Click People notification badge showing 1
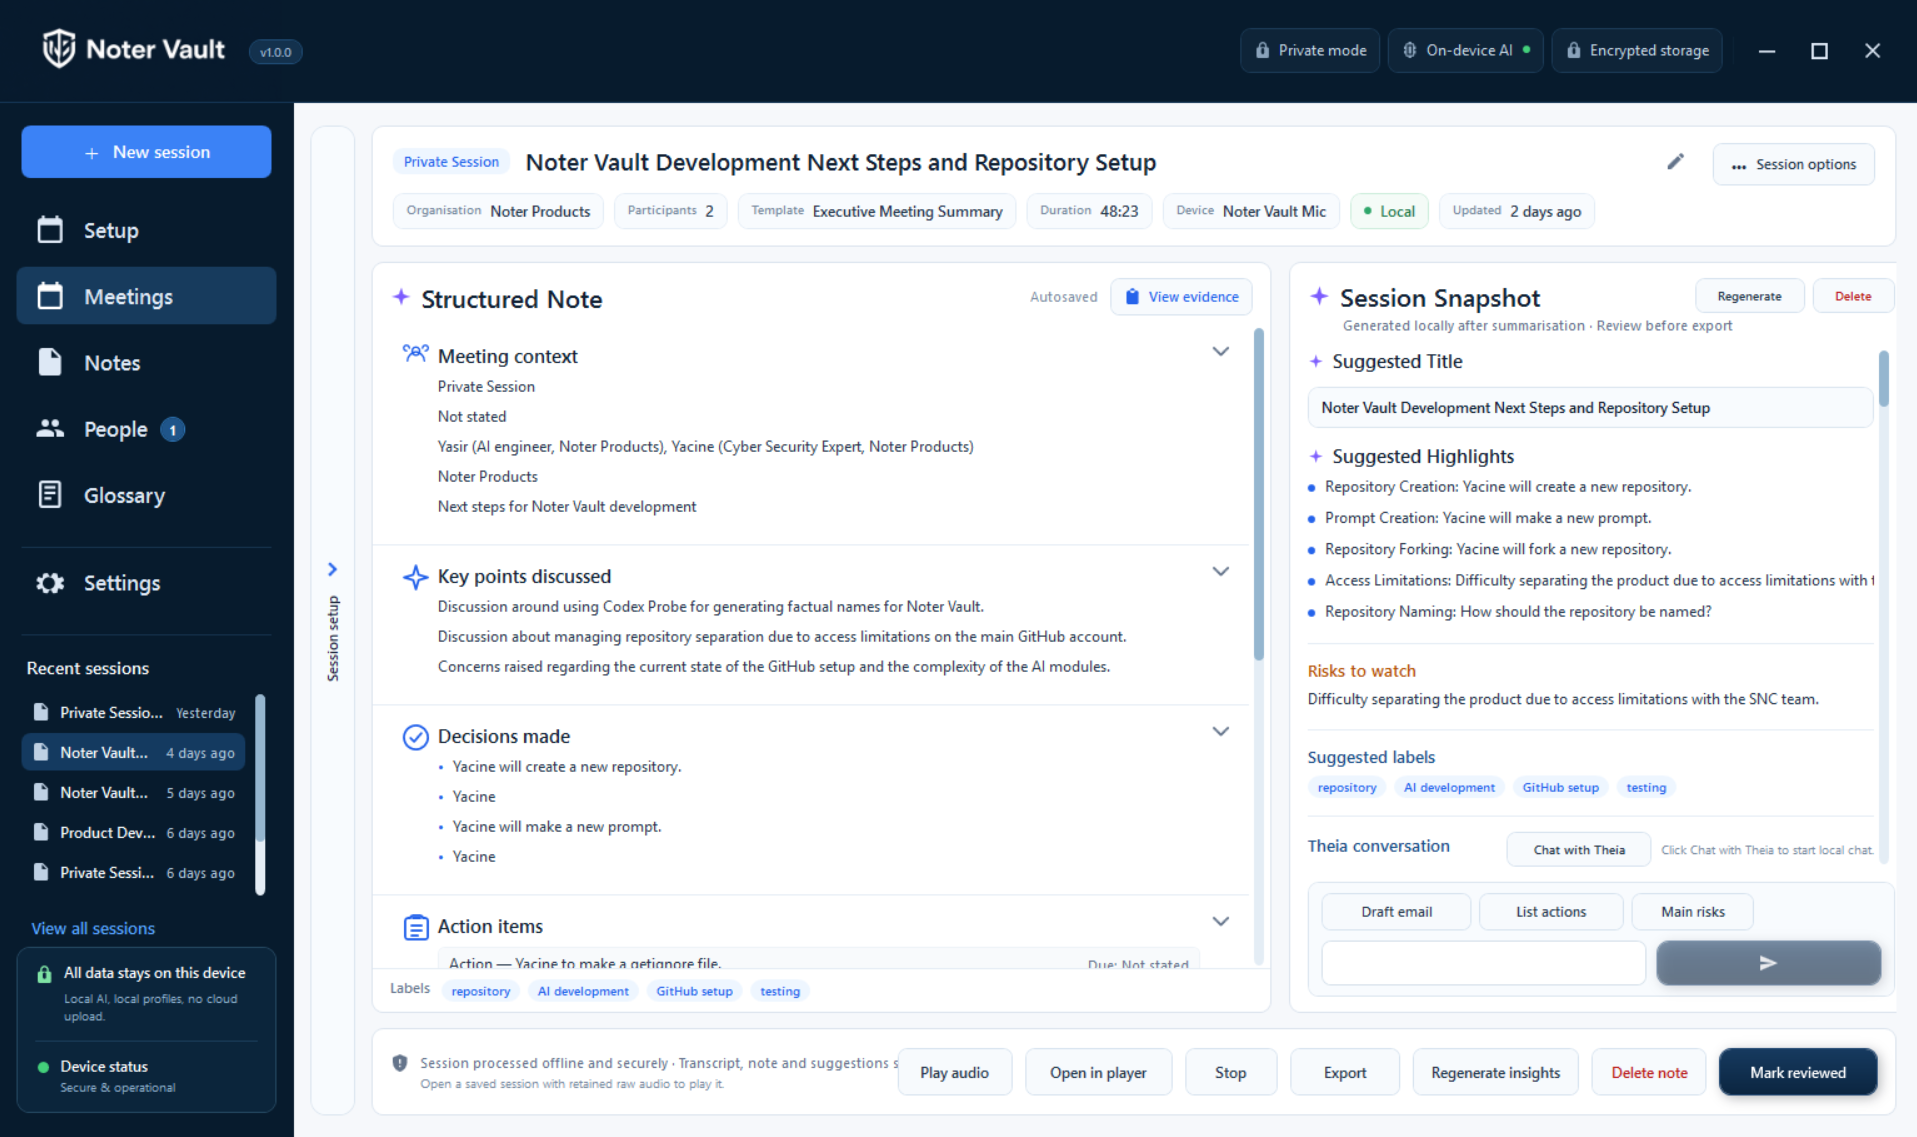1917x1137 pixels. [x=172, y=430]
